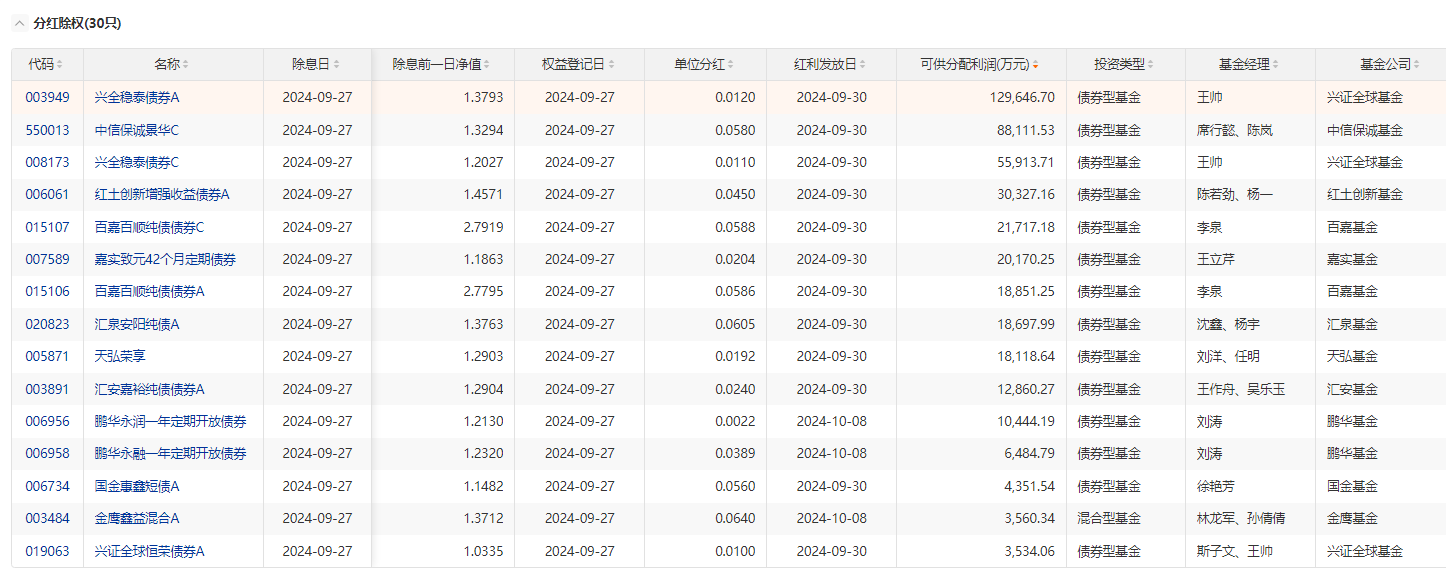The height and width of the screenshot is (568, 1446).
Task: Open fund code 003484 link
Action: click(x=47, y=518)
